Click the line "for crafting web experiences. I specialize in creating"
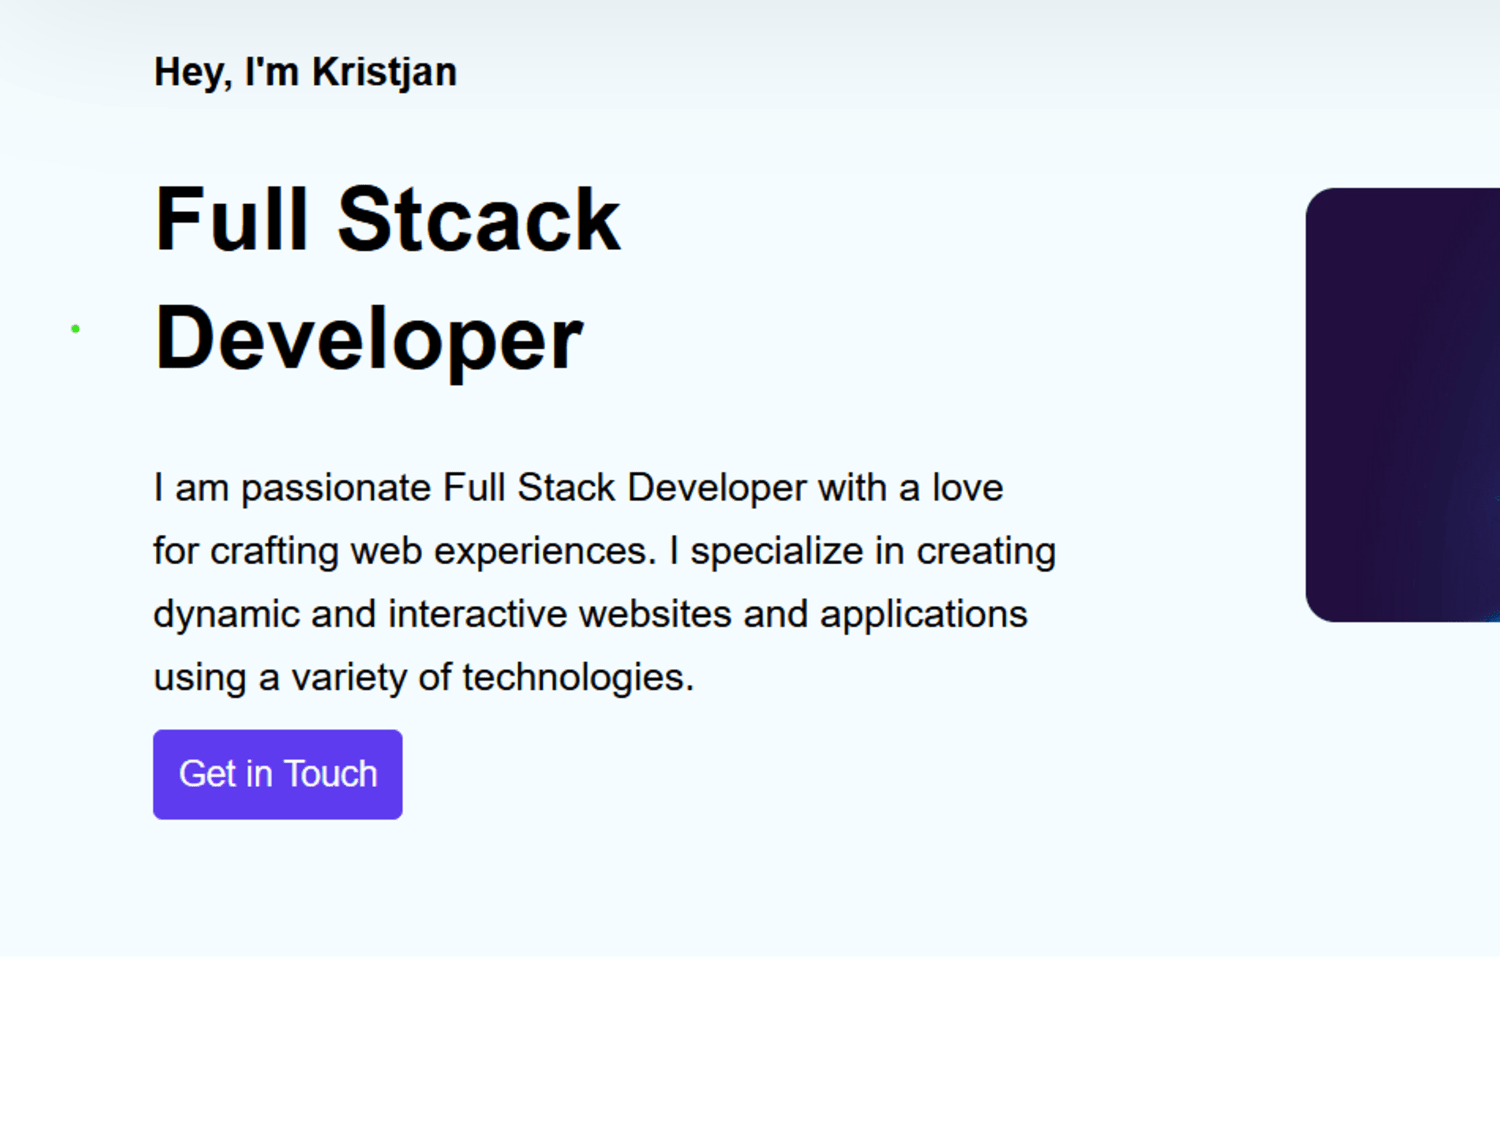 coord(604,551)
